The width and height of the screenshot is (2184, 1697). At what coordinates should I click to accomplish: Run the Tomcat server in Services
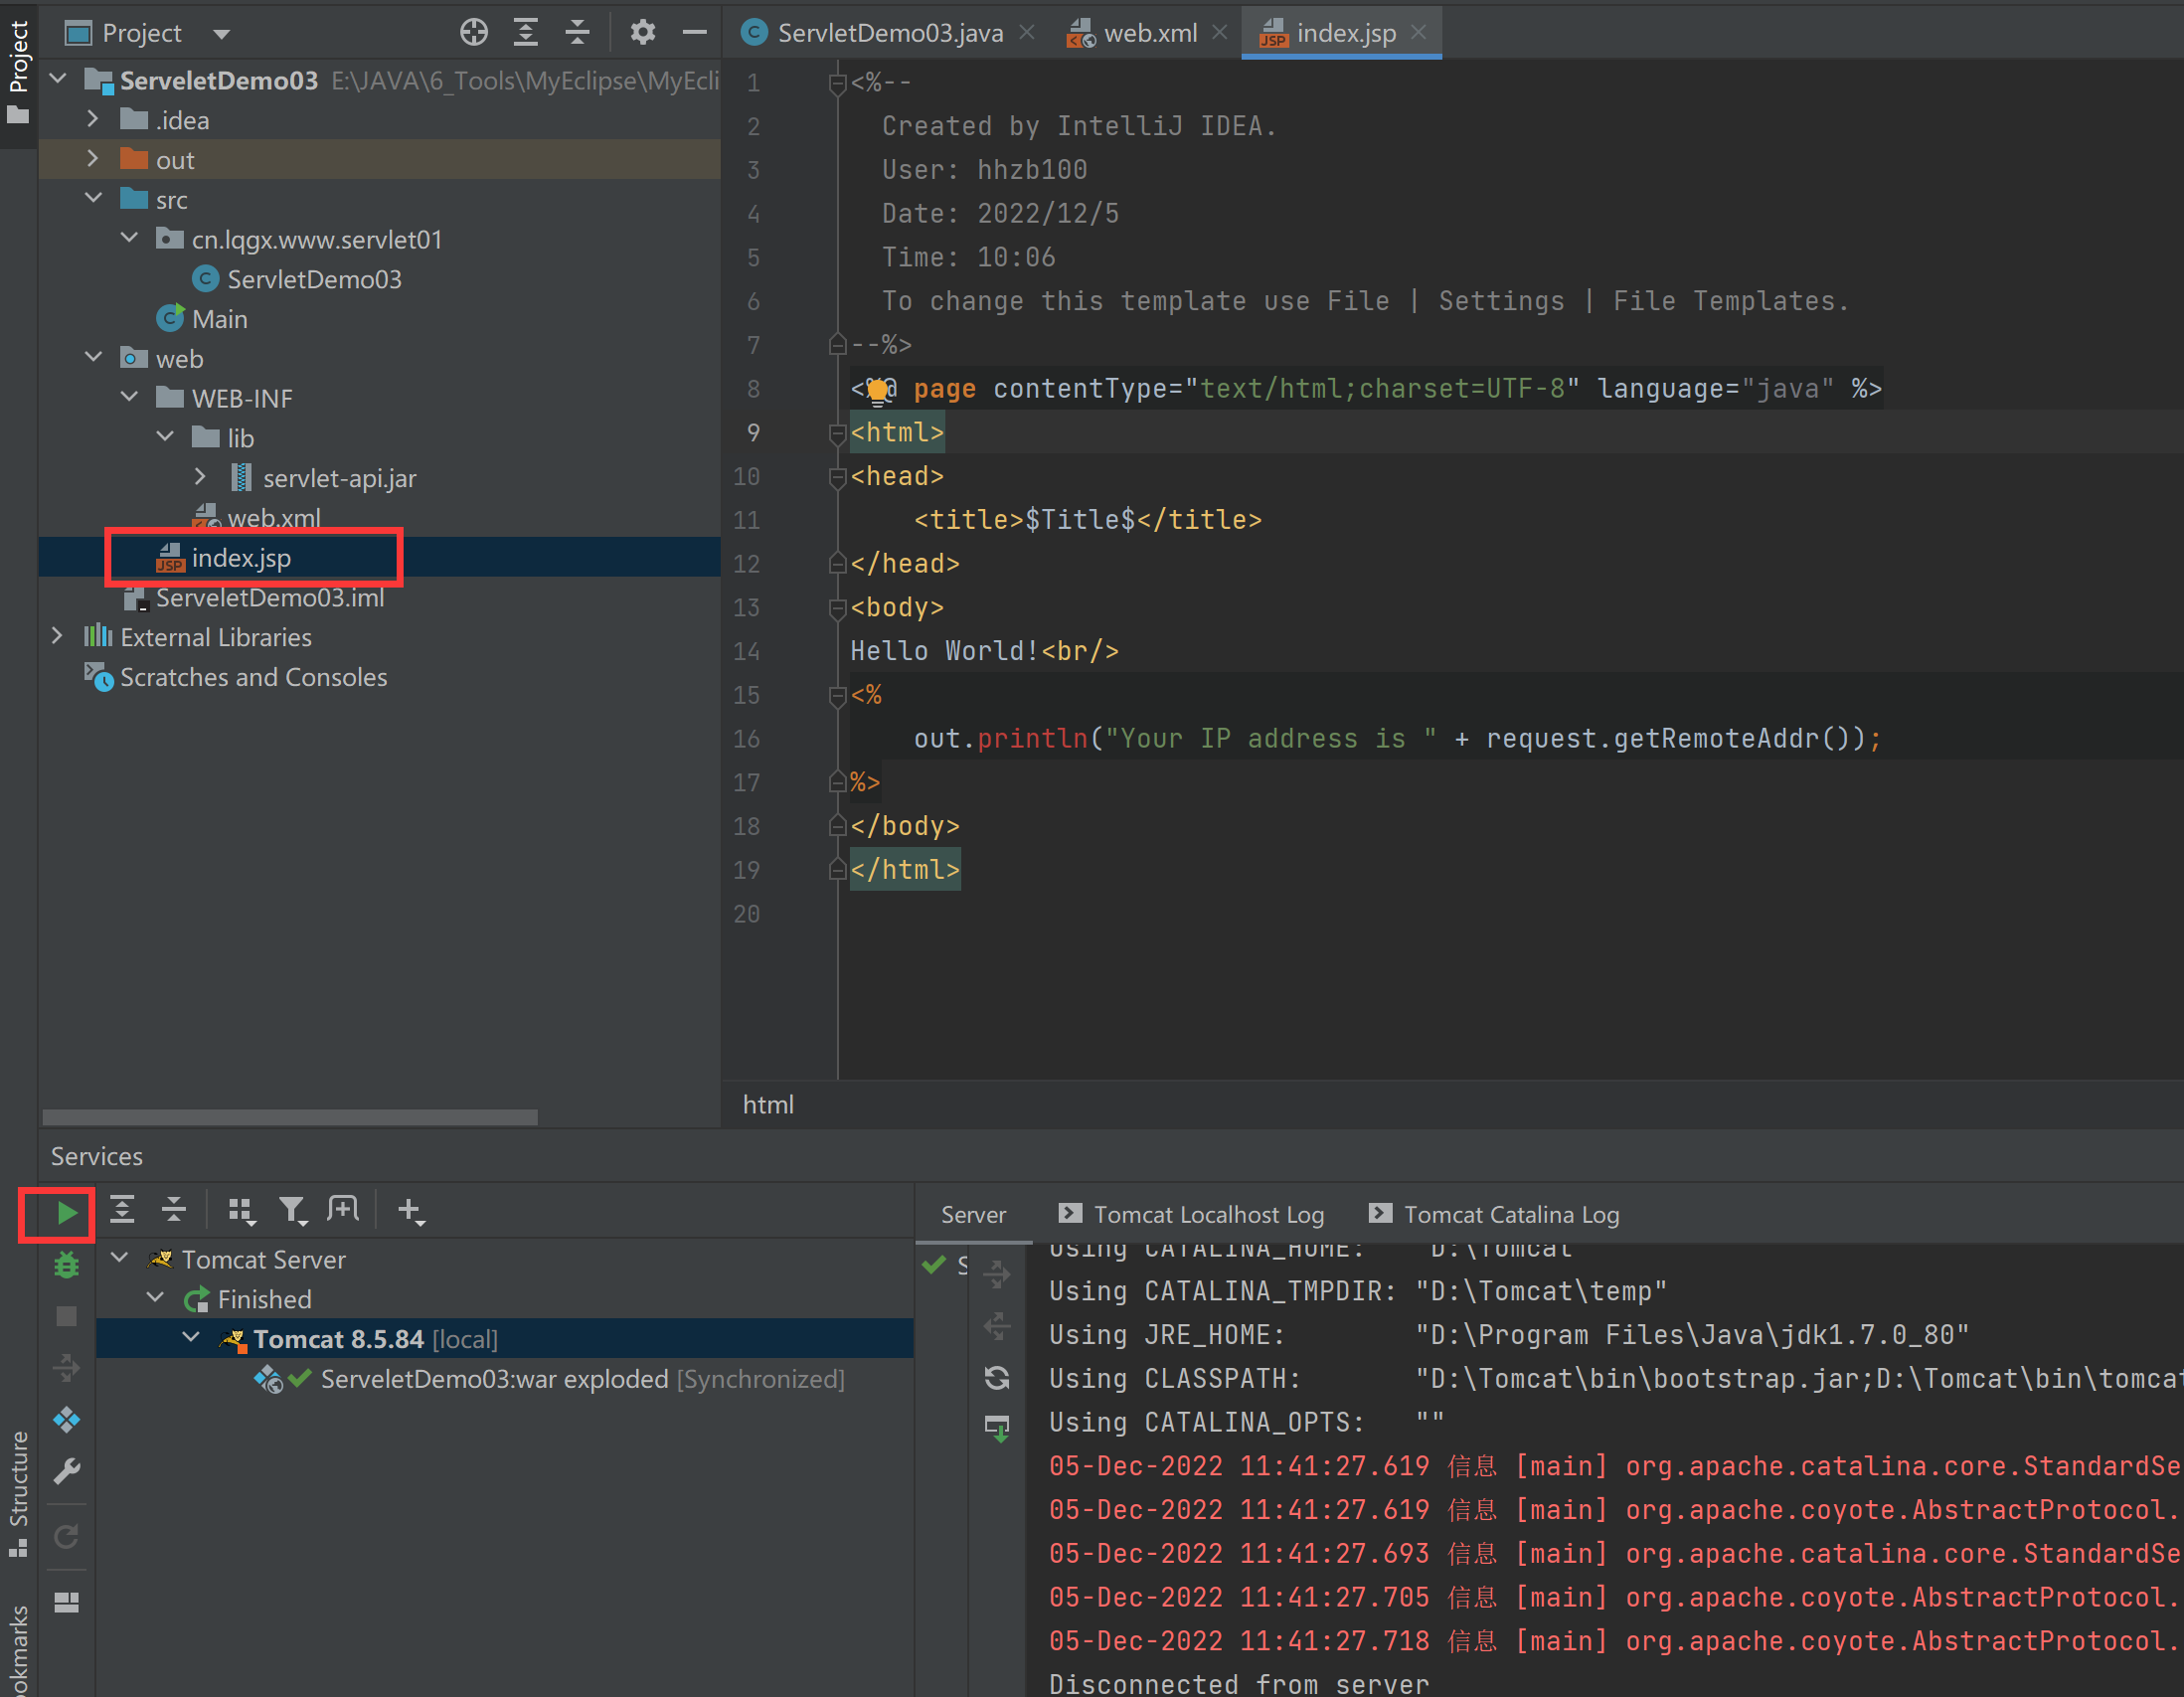pyautogui.click(x=66, y=1213)
